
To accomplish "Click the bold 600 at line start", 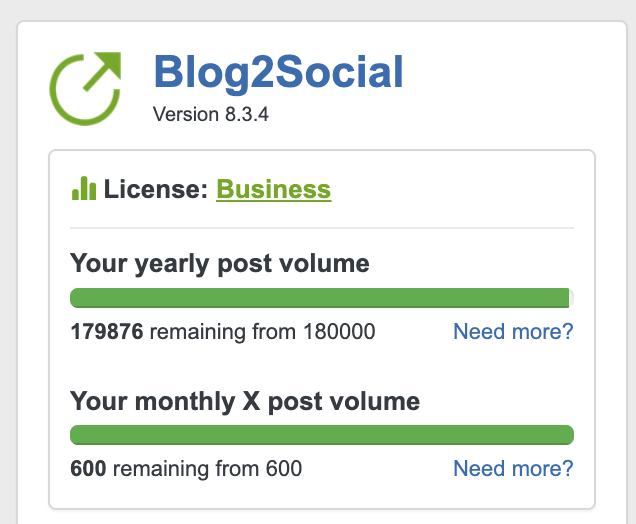I will (x=87, y=468).
